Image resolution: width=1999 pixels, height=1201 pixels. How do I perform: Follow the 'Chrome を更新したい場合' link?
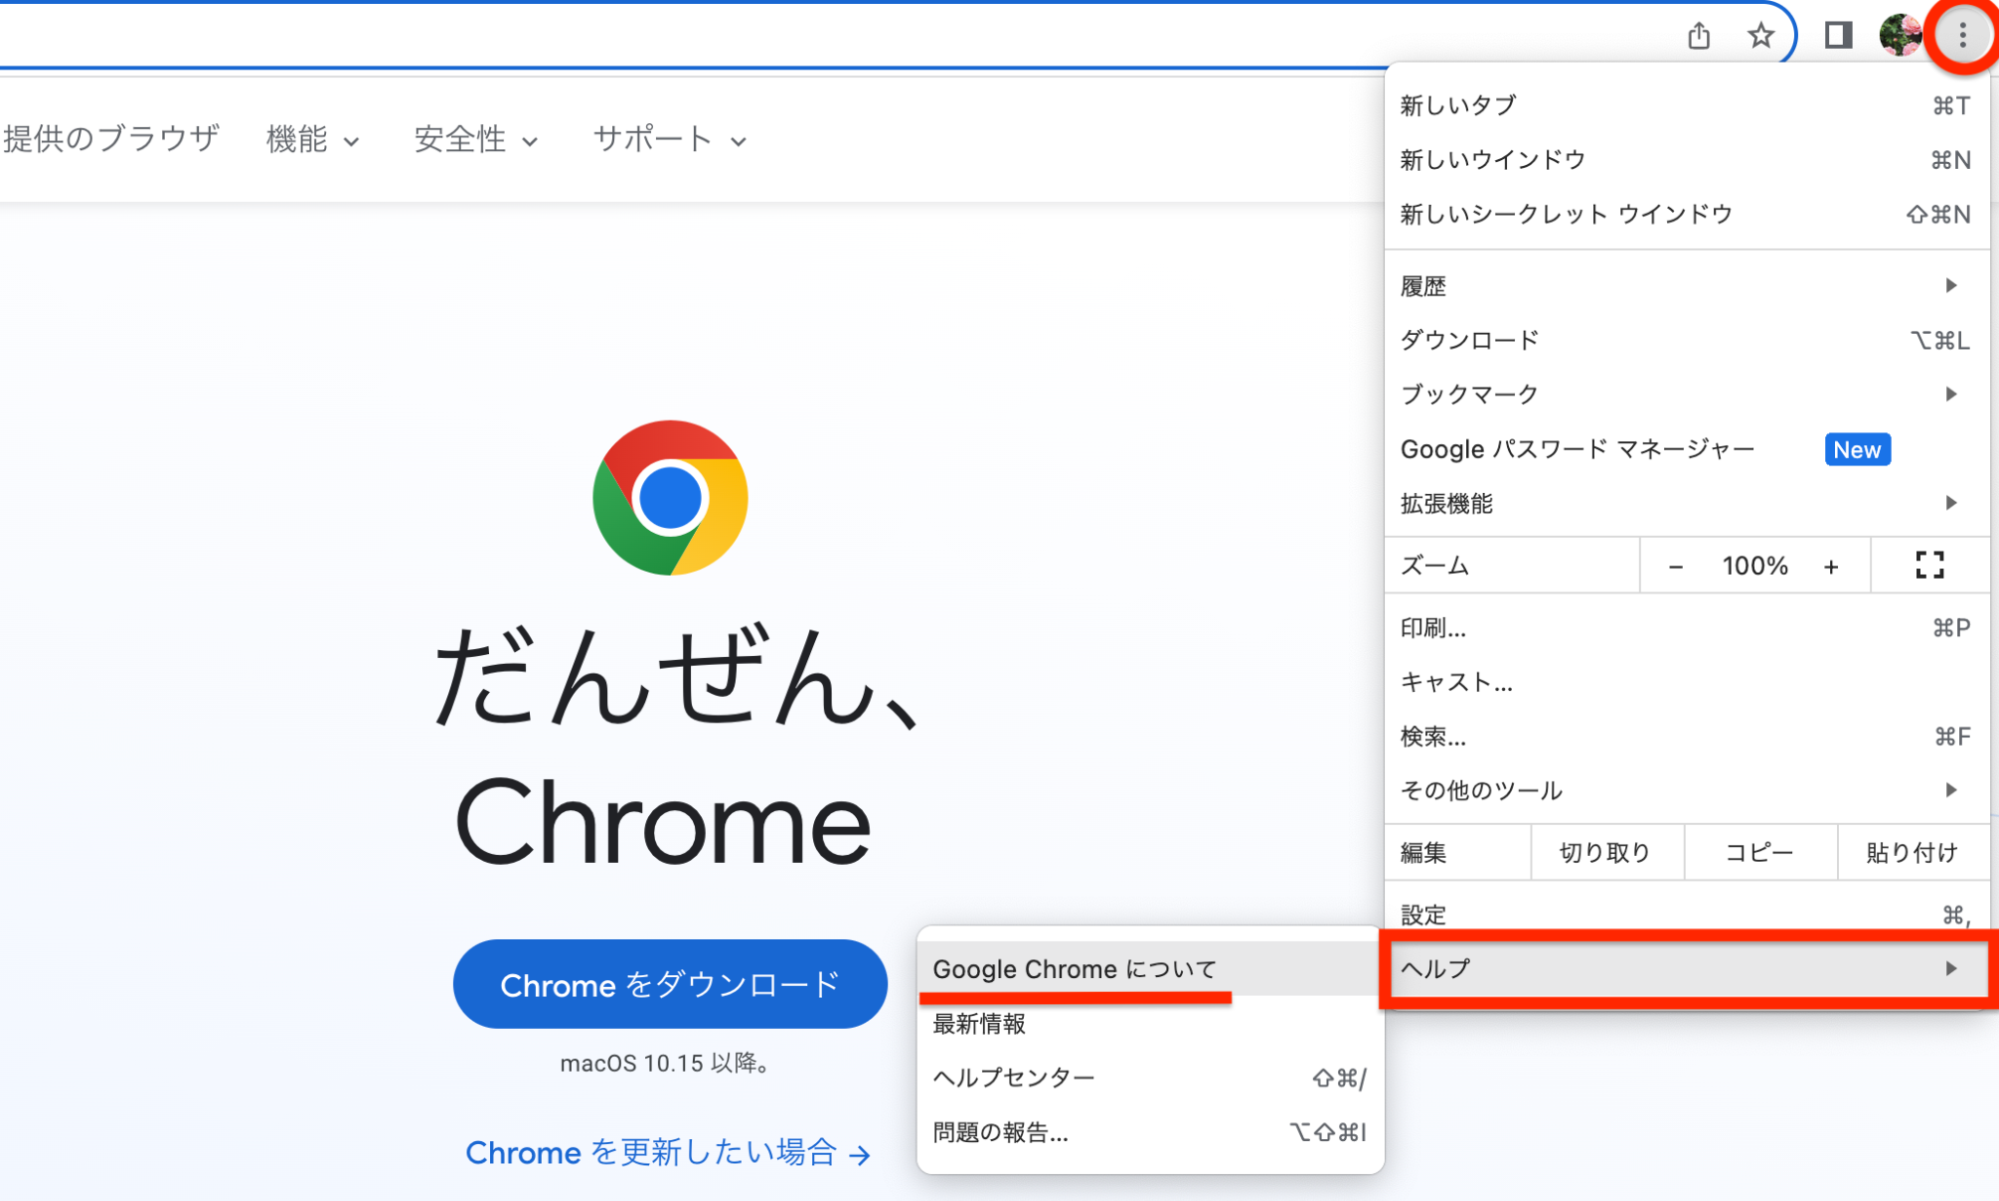point(667,1153)
